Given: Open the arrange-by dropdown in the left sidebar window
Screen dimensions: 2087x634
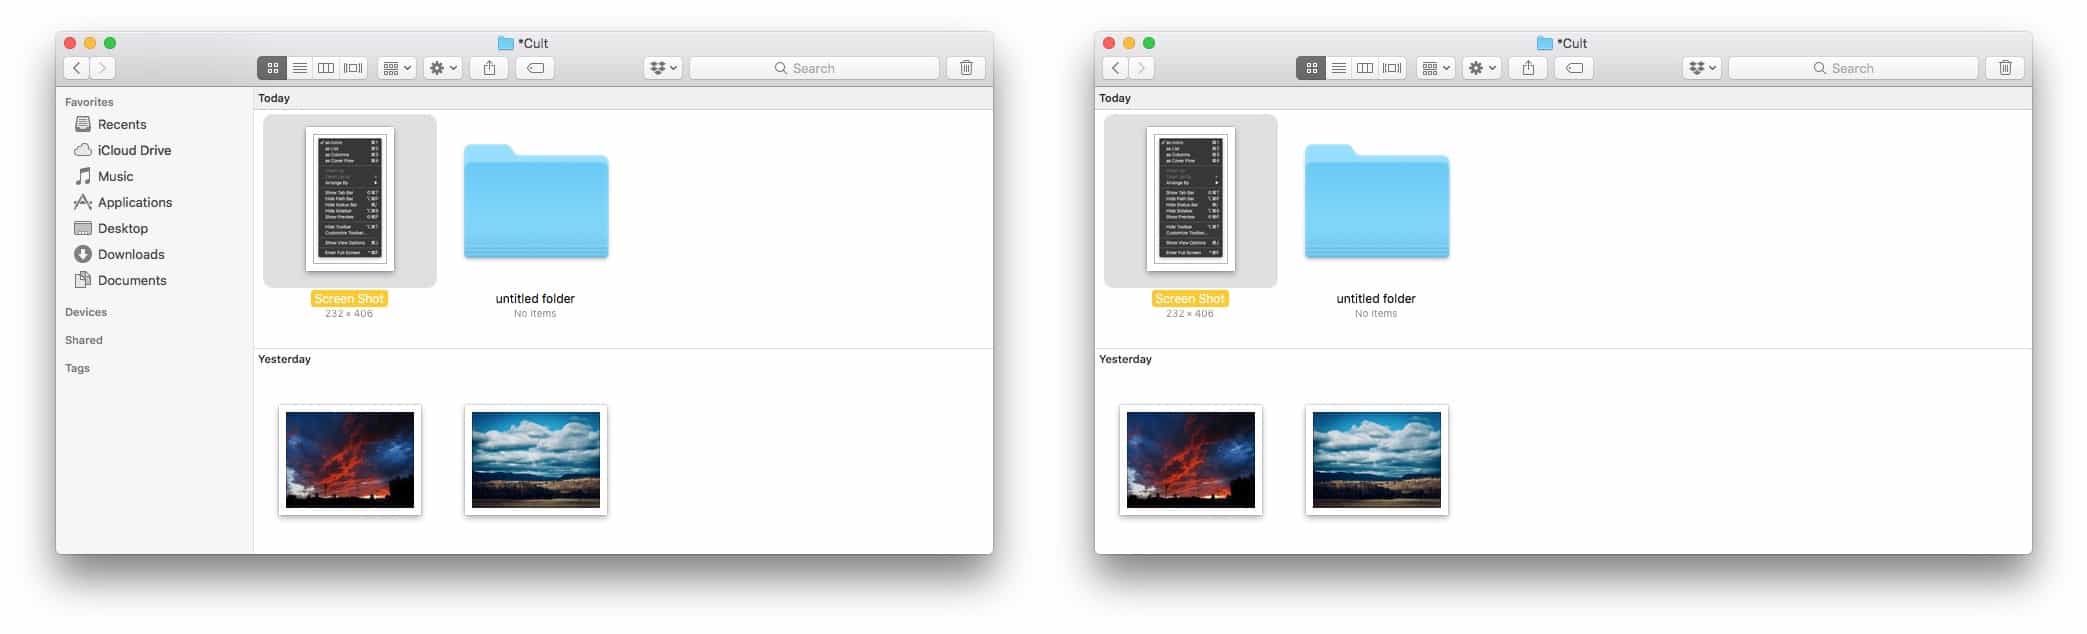Looking at the screenshot, I should [397, 68].
